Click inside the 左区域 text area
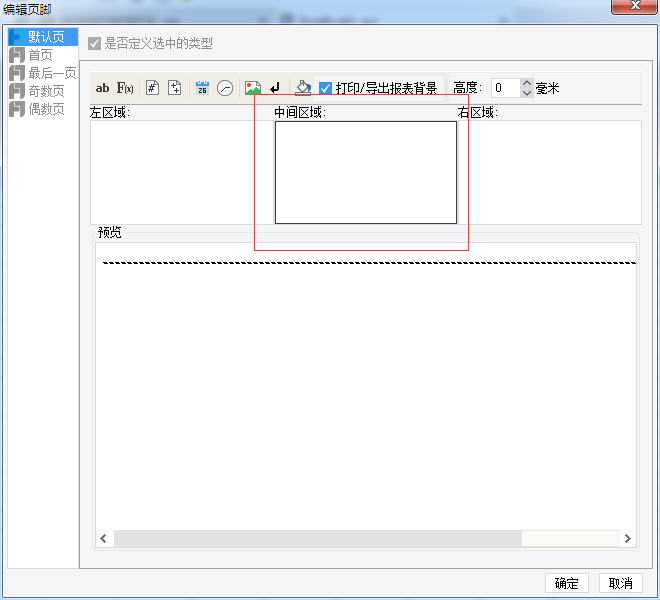This screenshot has height=600, width=660. click(x=182, y=172)
